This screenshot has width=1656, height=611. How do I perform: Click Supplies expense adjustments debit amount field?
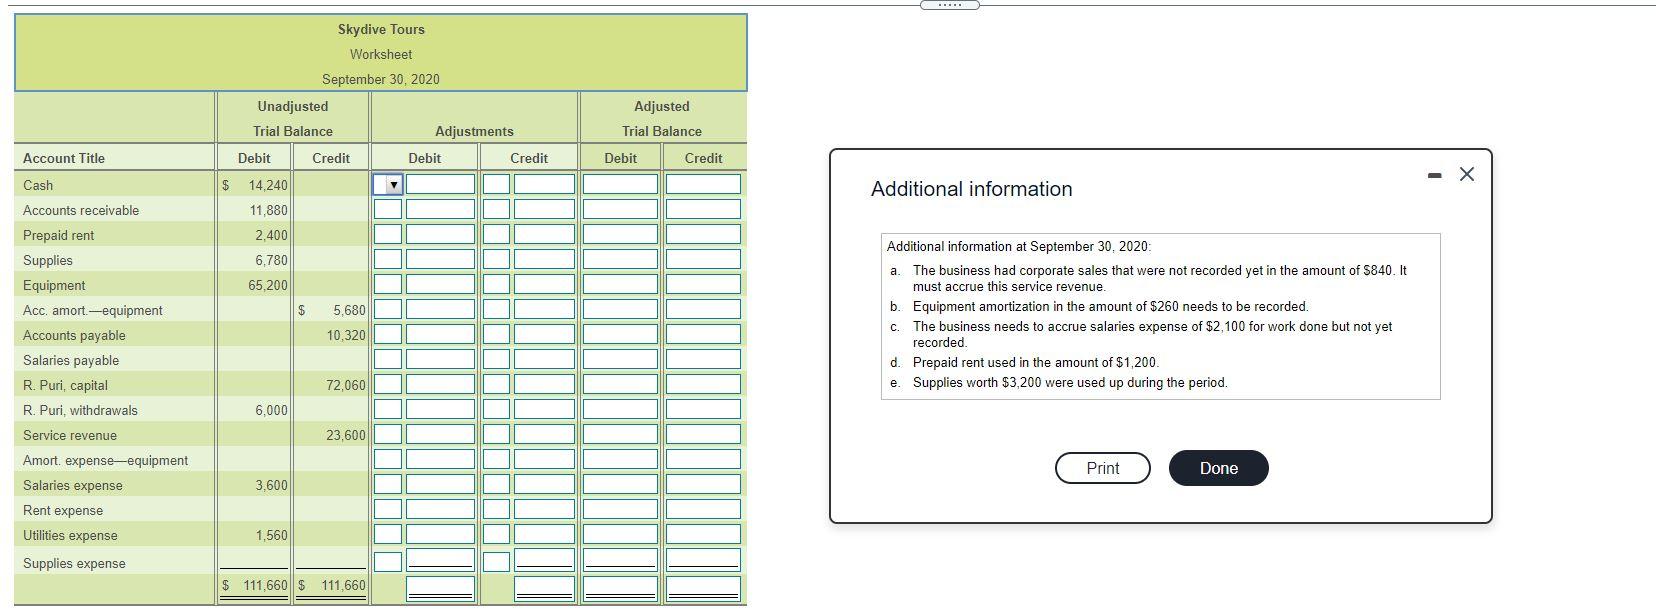click(440, 560)
